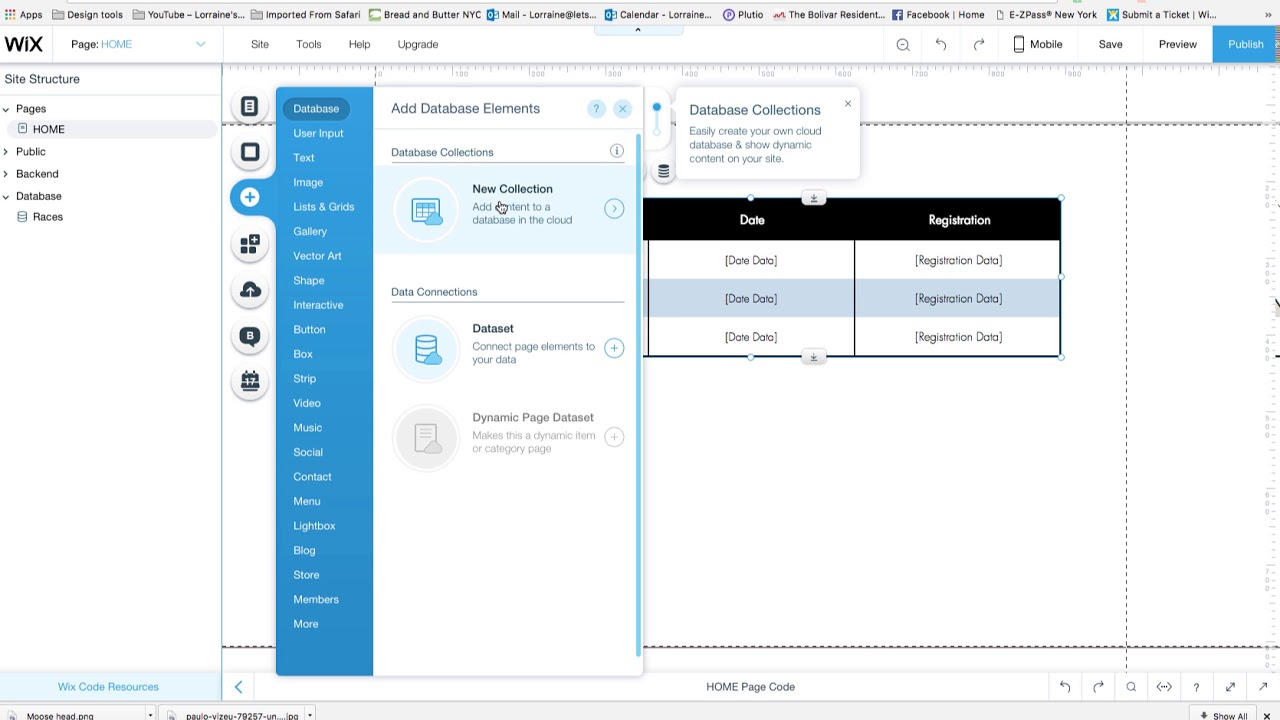Open the My Uploads cloud icon
This screenshot has height=720, width=1280.
click(250, 290)
